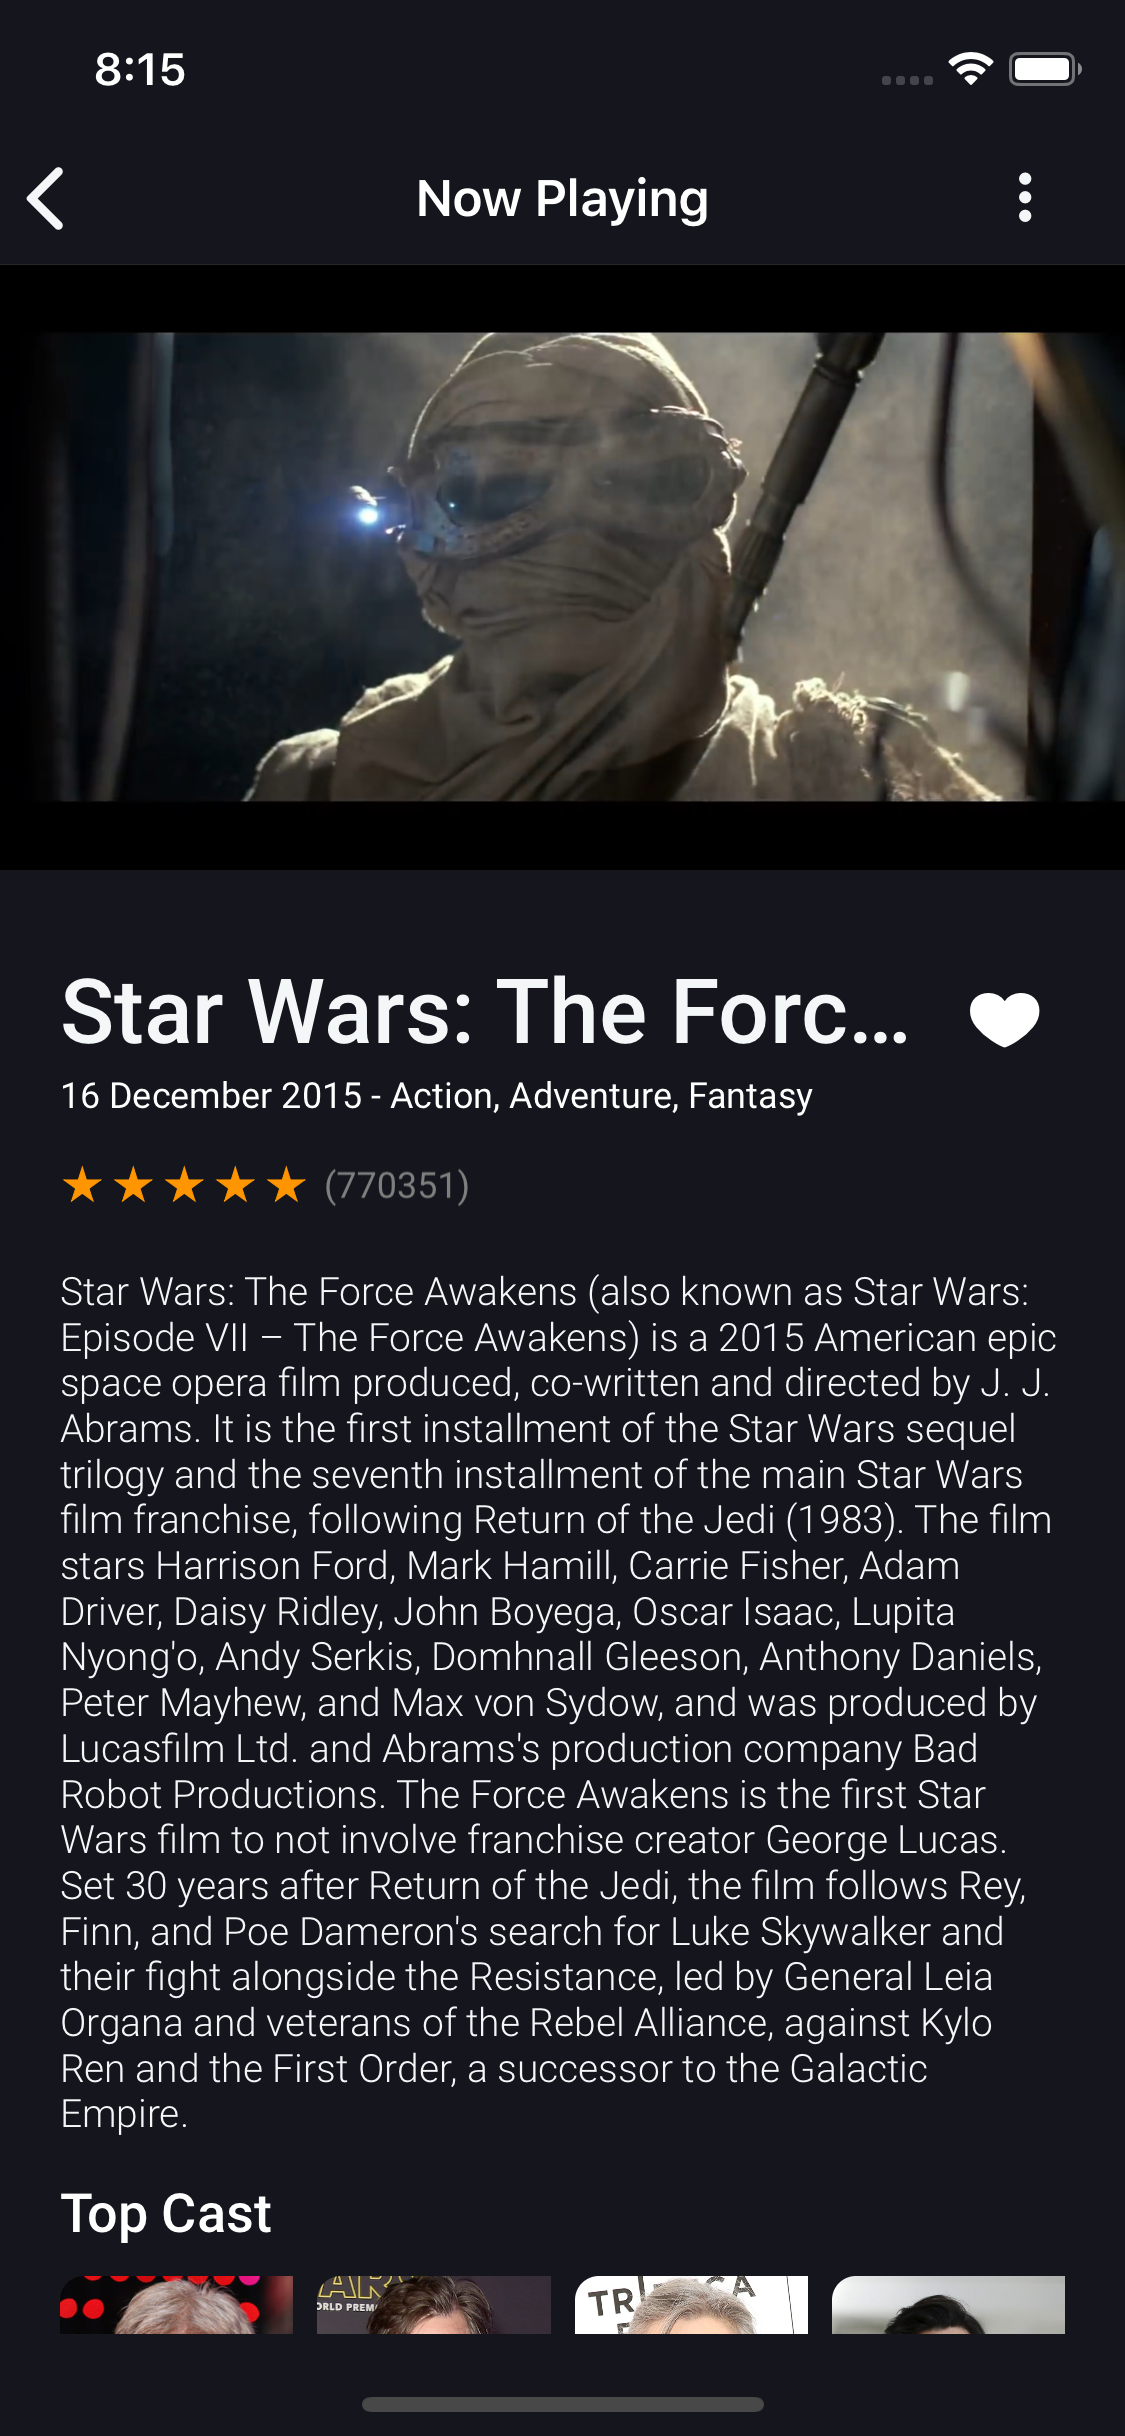Tap the release date and genres line
The width and height of the screenshot is (1125, 2436).
pos(437,1096)
